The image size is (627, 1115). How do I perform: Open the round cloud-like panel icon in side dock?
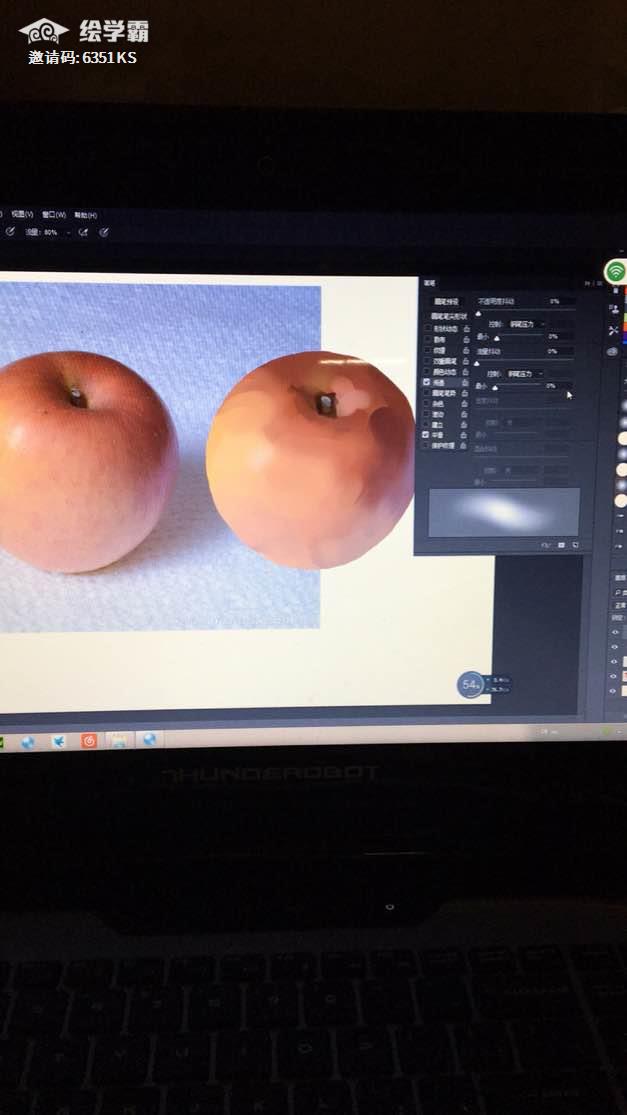coord(613,351)
